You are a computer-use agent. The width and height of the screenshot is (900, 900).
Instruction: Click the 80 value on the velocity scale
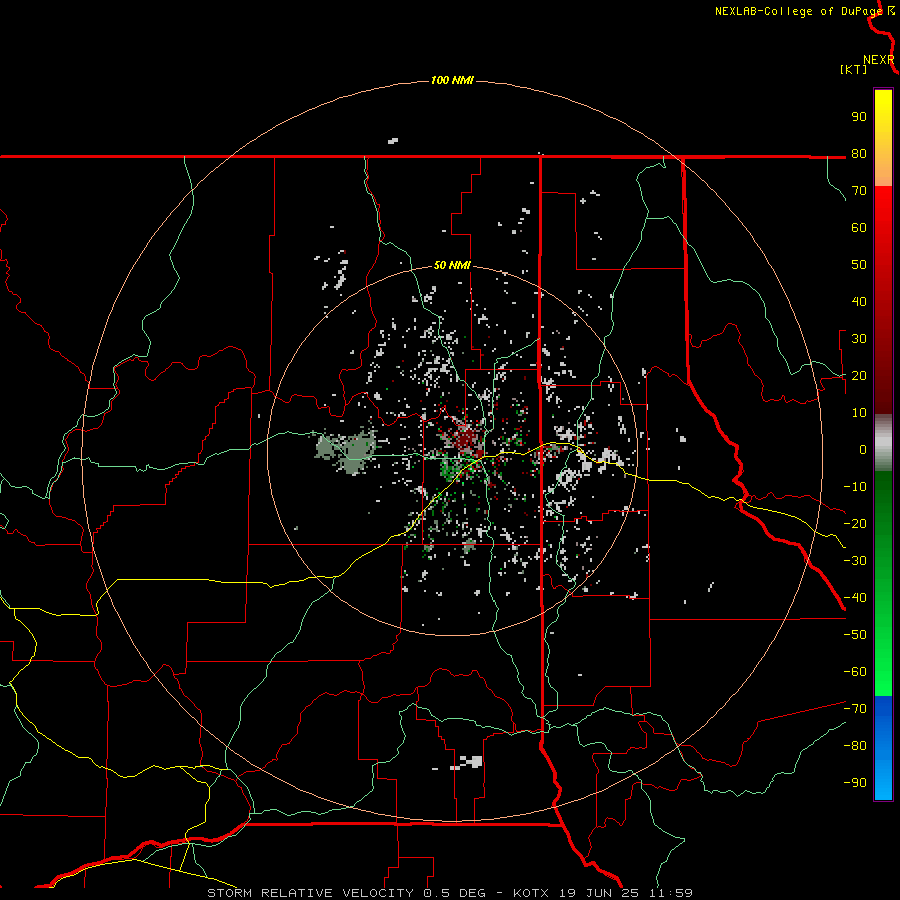click(x=859, y=153)
